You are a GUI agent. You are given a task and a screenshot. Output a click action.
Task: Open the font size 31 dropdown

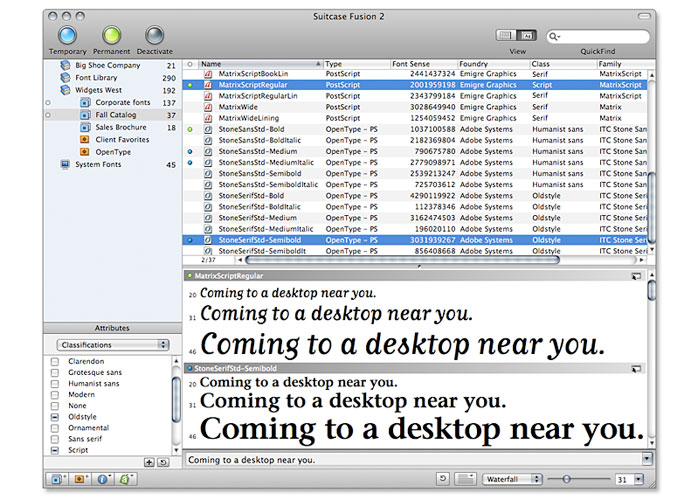pos(639,480)
